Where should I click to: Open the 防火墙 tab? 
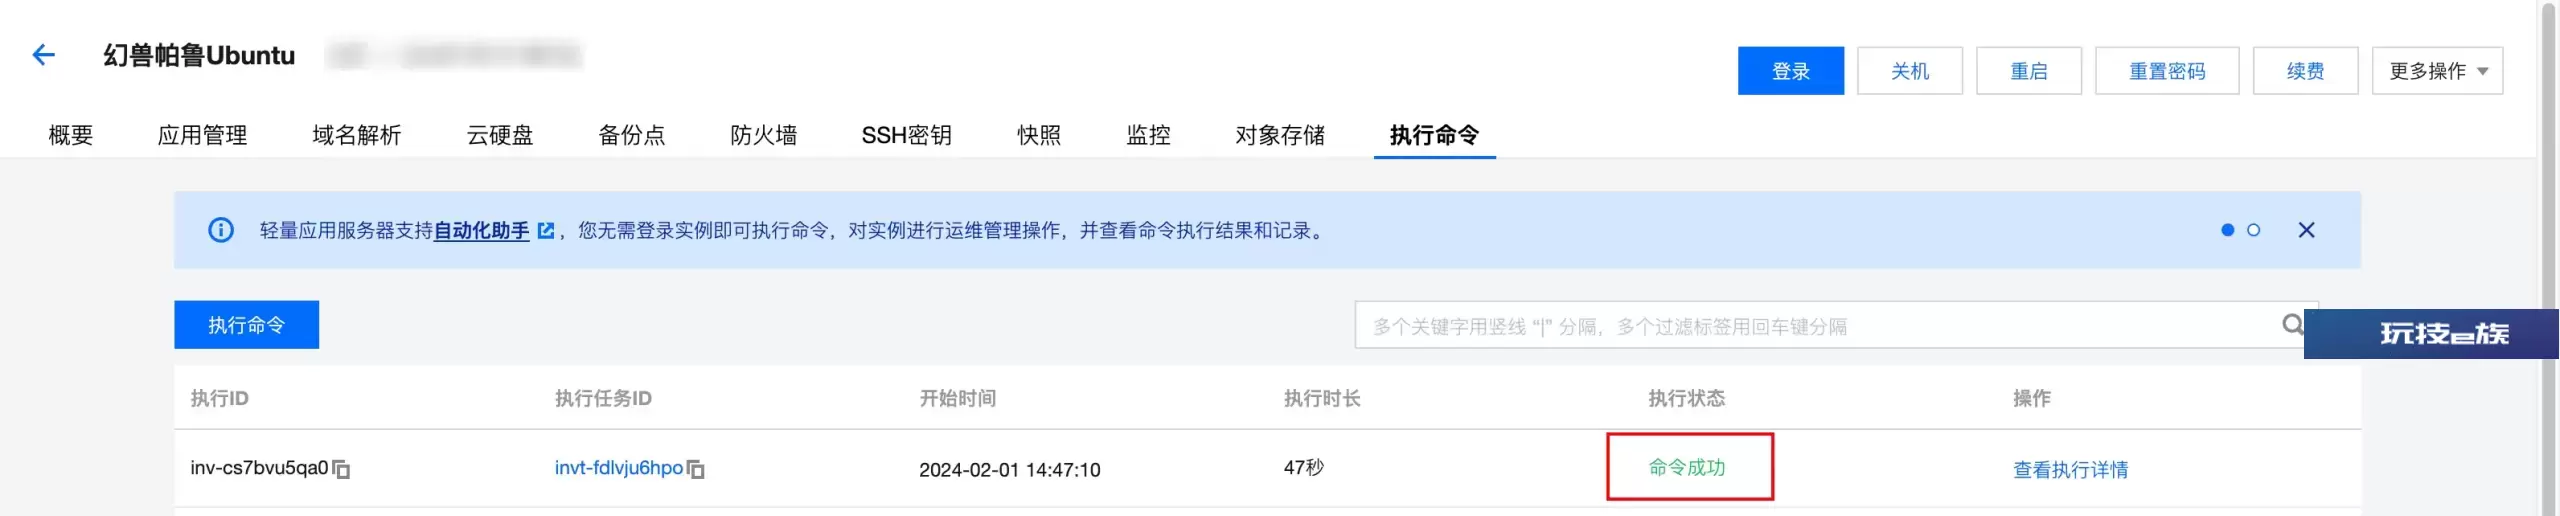click(x=763, y=135)
